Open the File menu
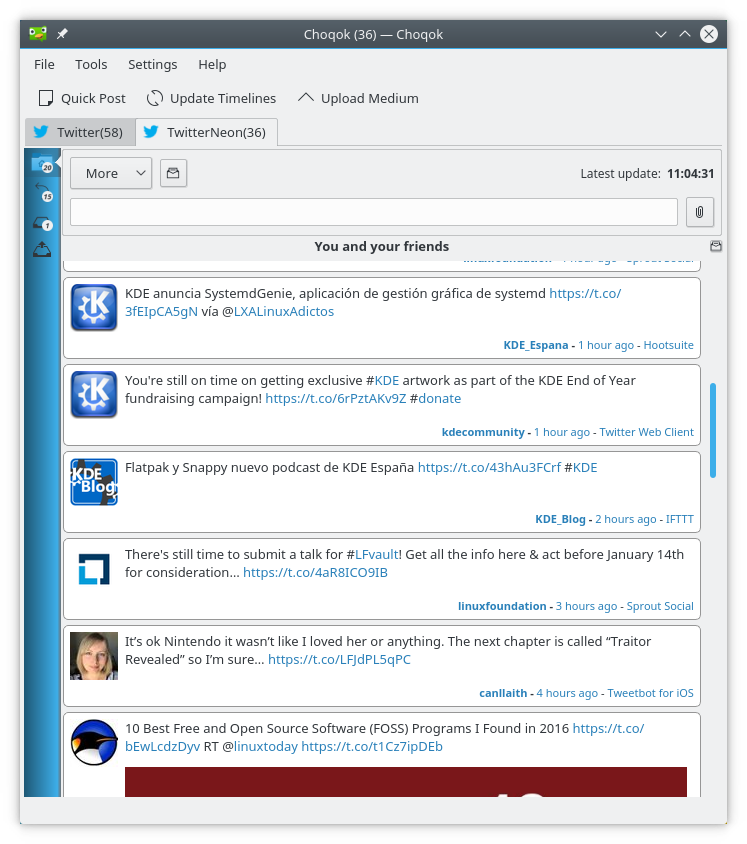The width and height of the screenshot is (747, 844). [x=44, y=64]
